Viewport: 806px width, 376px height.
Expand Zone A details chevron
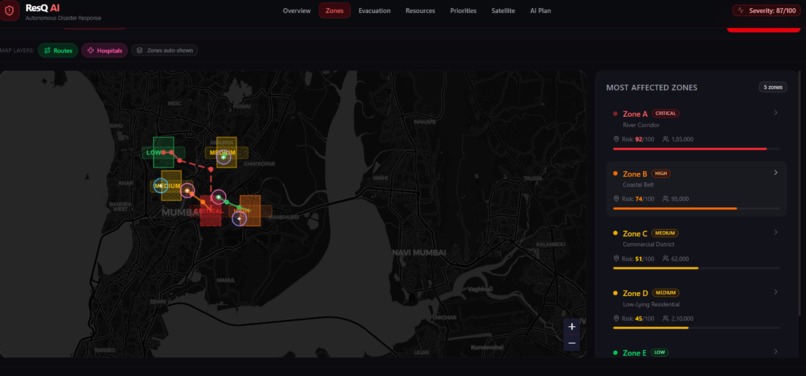point(776,113)
